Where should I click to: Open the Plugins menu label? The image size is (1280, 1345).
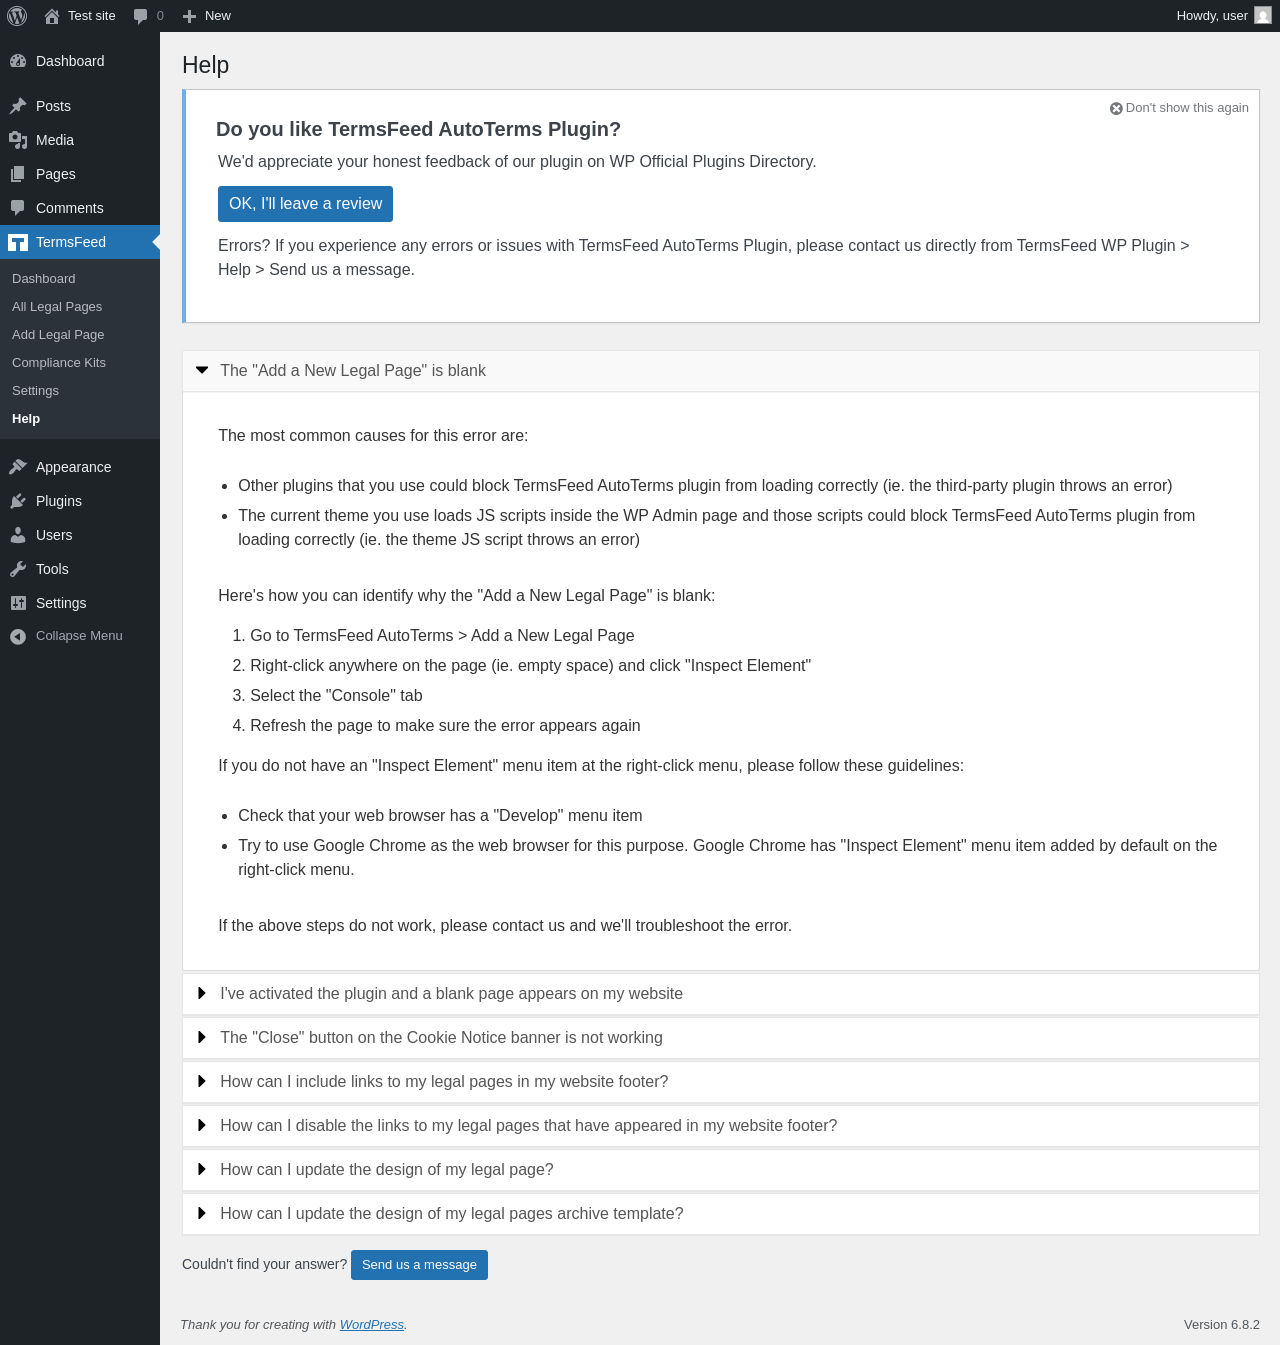click(59, 501)
